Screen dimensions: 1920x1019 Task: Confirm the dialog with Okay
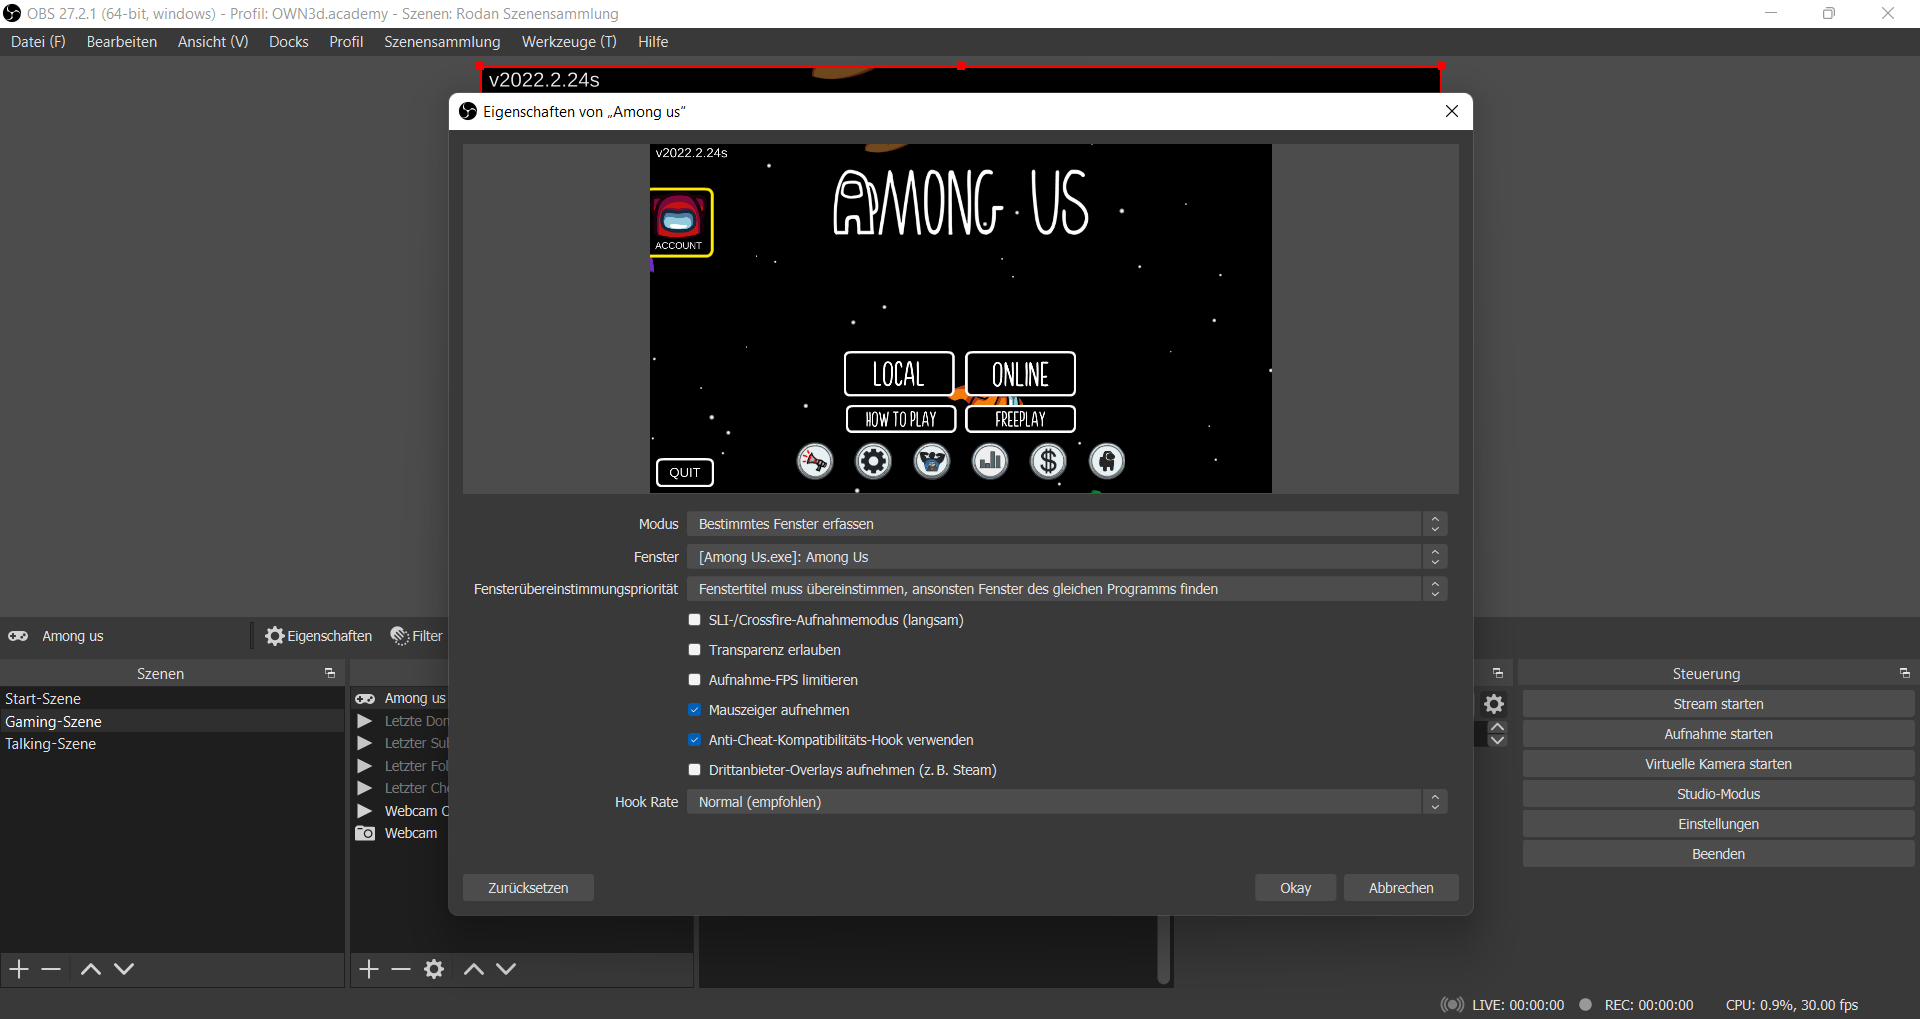click(x=1295, y=888)
